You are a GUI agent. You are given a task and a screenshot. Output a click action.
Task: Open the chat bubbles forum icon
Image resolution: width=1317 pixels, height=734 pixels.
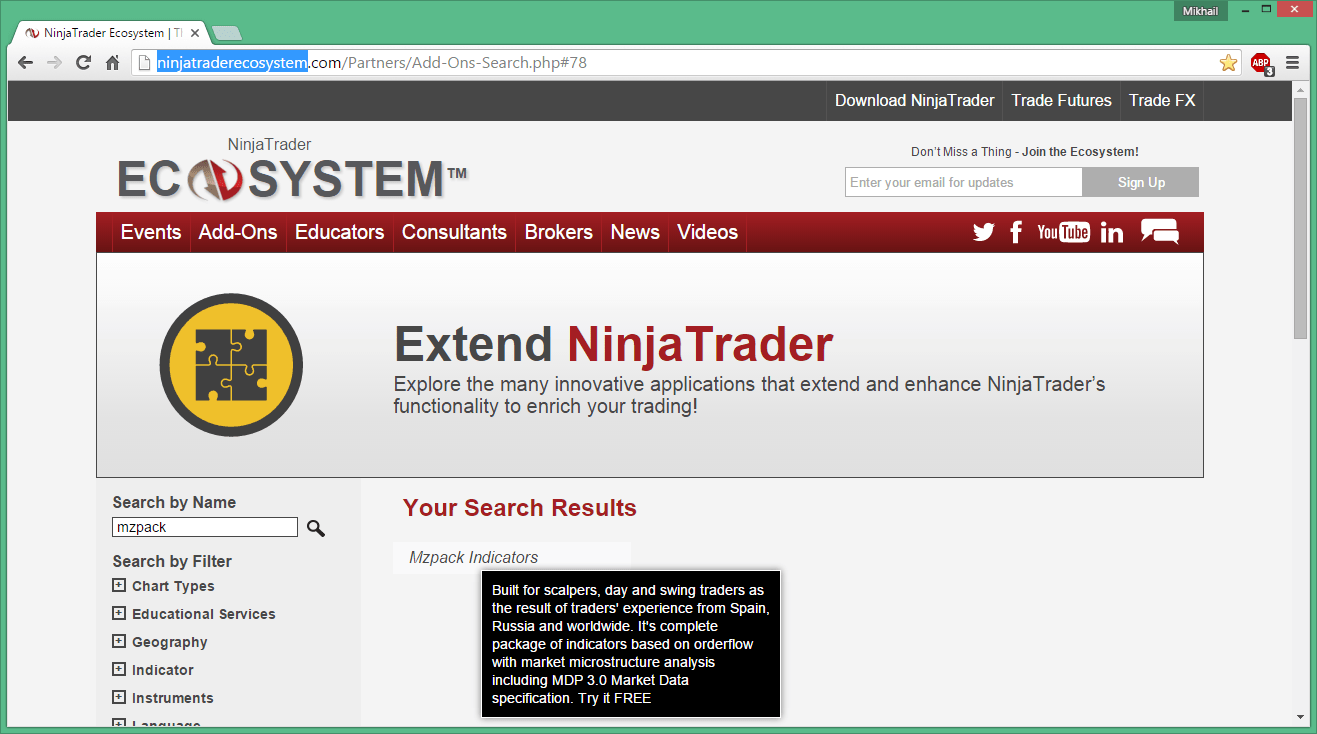coord(1160,231)
